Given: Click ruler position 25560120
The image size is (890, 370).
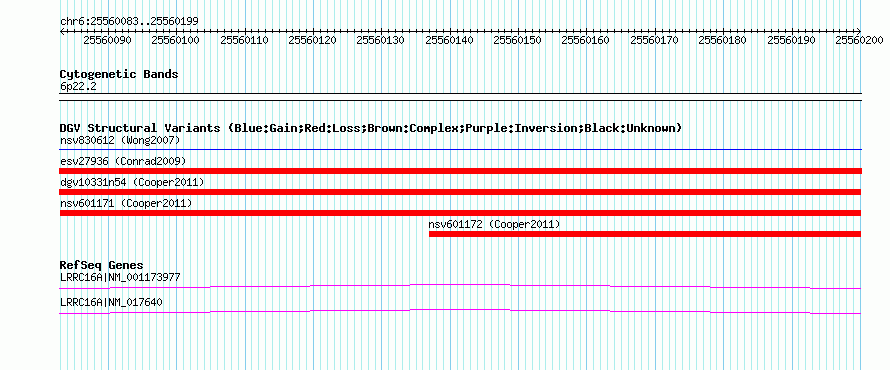Looking at the screenshot, I should [312, 40].
